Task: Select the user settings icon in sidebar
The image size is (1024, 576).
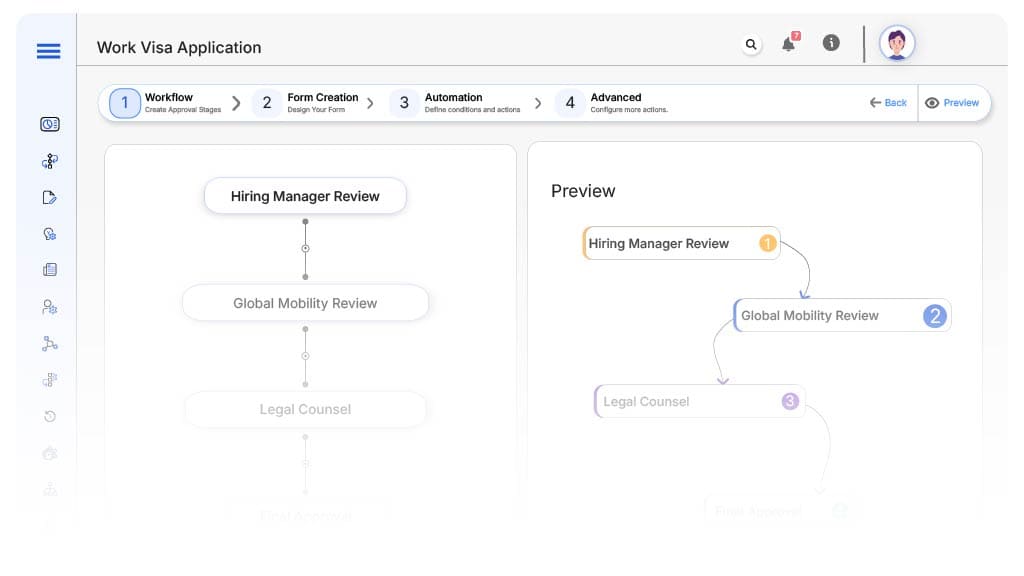Action: [50, 307]
